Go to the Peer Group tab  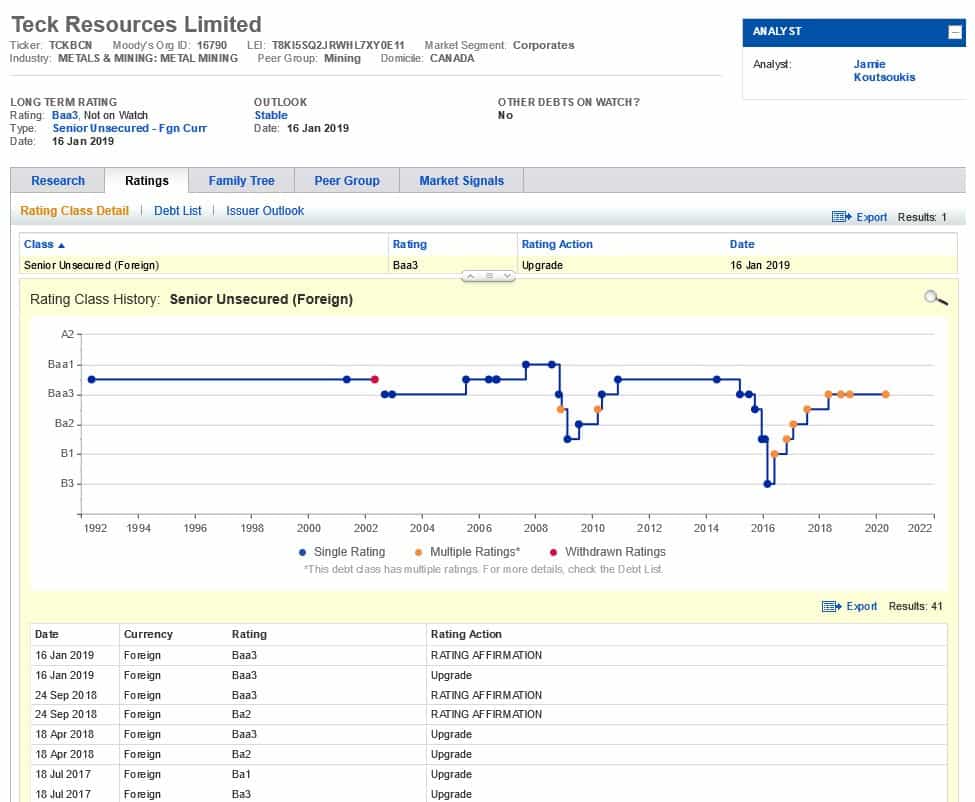pyautogui.click(x=347, y=181)
